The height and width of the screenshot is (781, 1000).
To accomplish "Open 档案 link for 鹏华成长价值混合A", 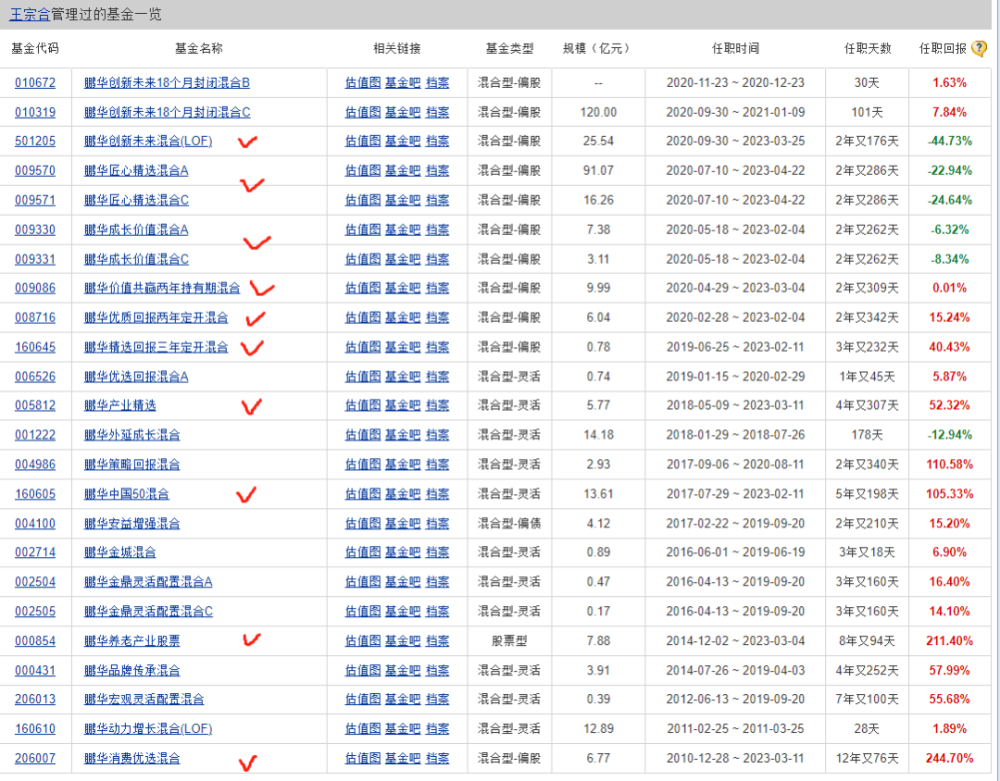I will 438,230.
